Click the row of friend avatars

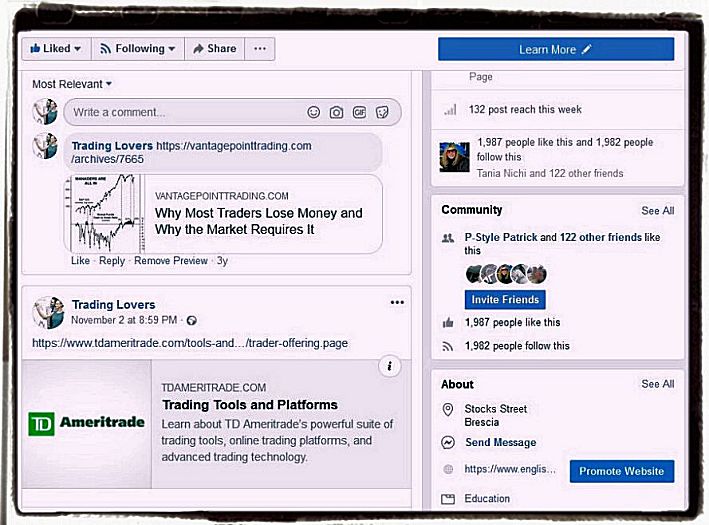tap(506, 274)
